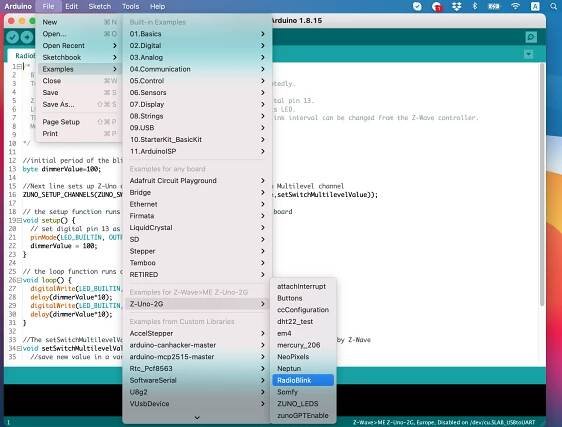
Task: Expand U8g2 library examples
Action: (197, 392)
